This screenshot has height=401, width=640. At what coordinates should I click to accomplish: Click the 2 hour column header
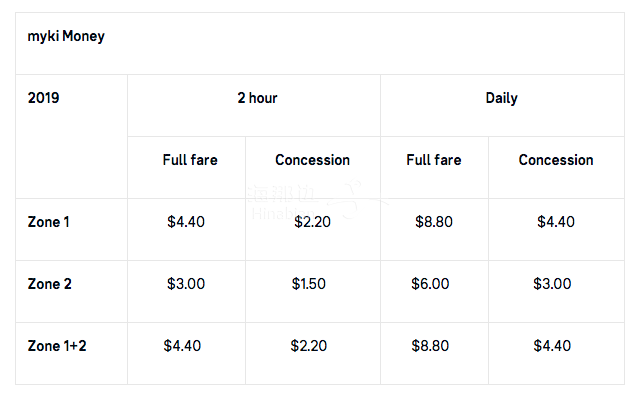pos(257,98)
